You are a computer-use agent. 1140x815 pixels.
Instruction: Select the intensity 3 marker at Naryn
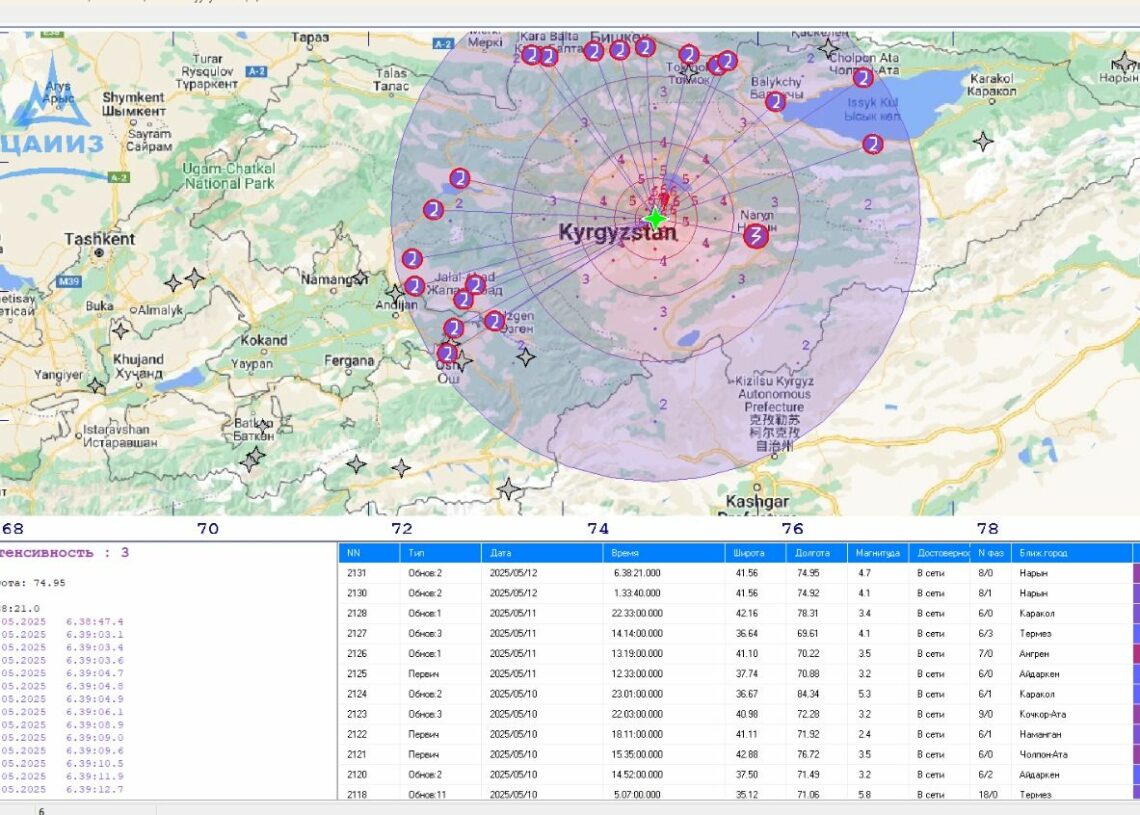(756, 236)
